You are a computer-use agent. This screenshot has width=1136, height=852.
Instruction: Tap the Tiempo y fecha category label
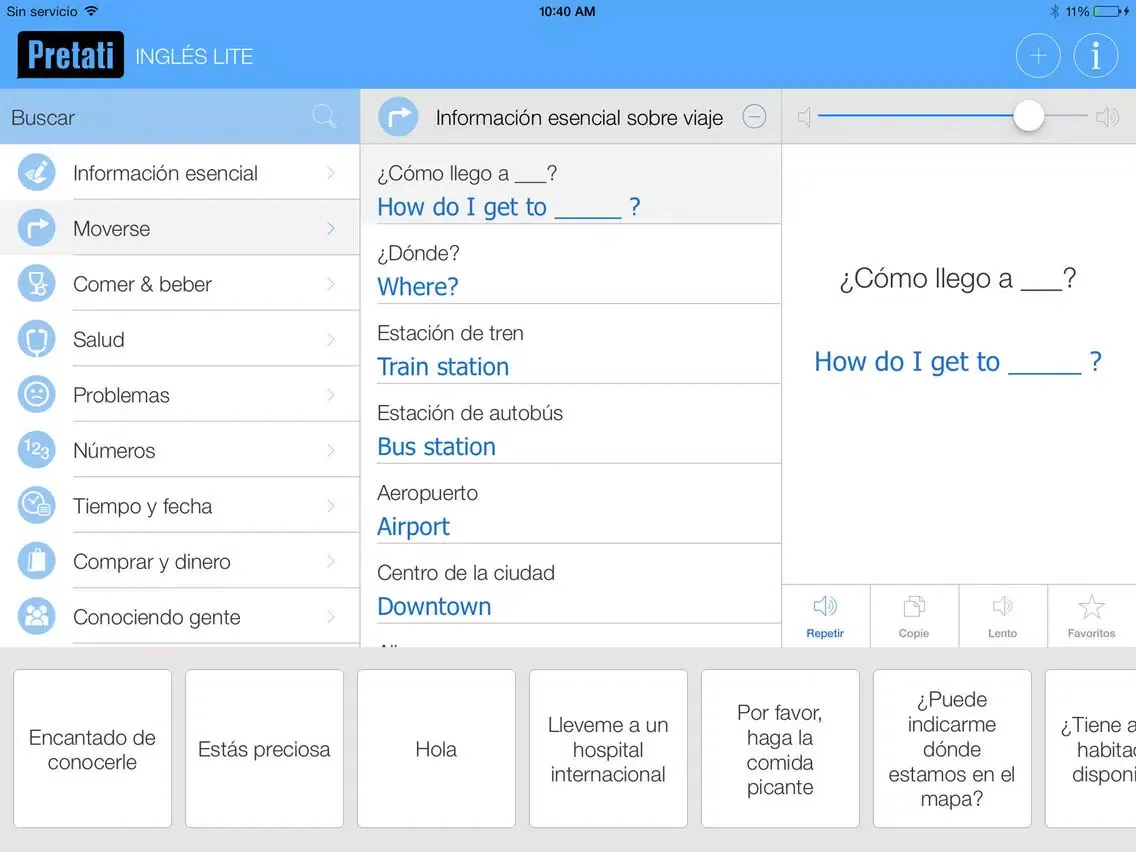pos(143,506)
